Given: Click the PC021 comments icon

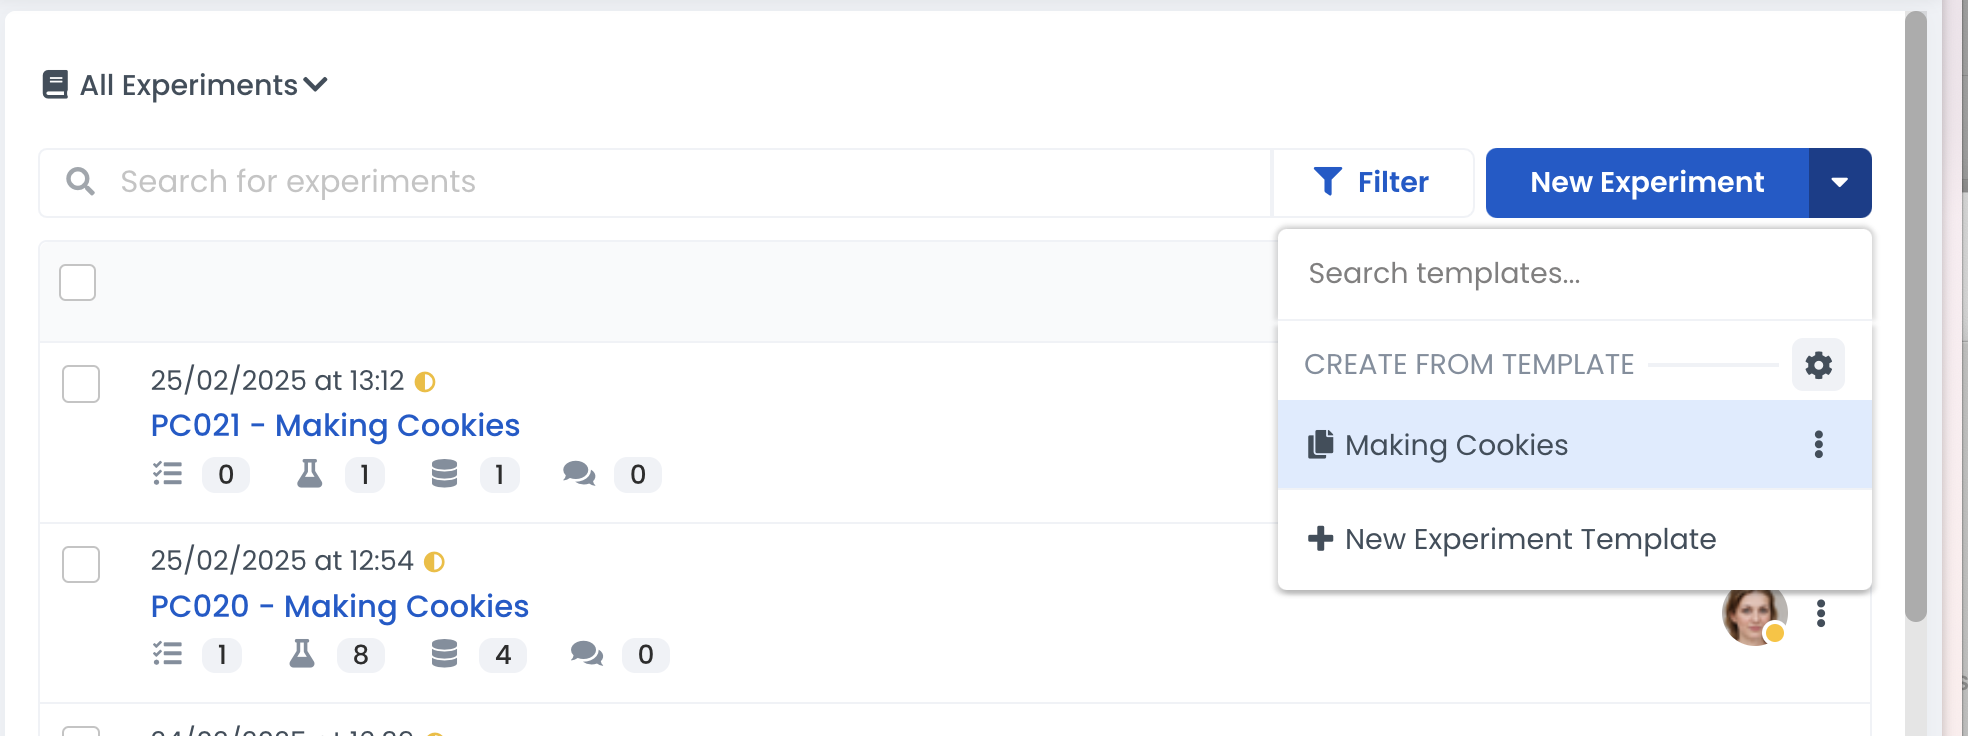Looking at the screenshot, I should pos(579,474).
